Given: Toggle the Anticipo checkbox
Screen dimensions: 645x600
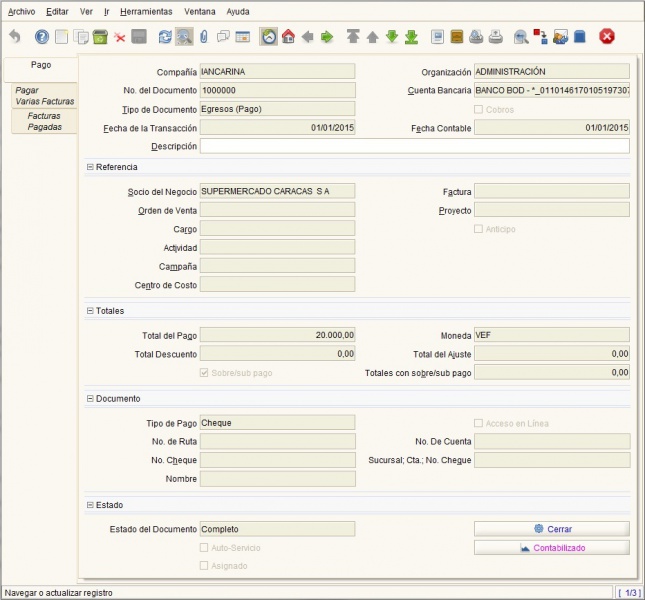Looking at the screenshot, I should click(x=479, y=229).
